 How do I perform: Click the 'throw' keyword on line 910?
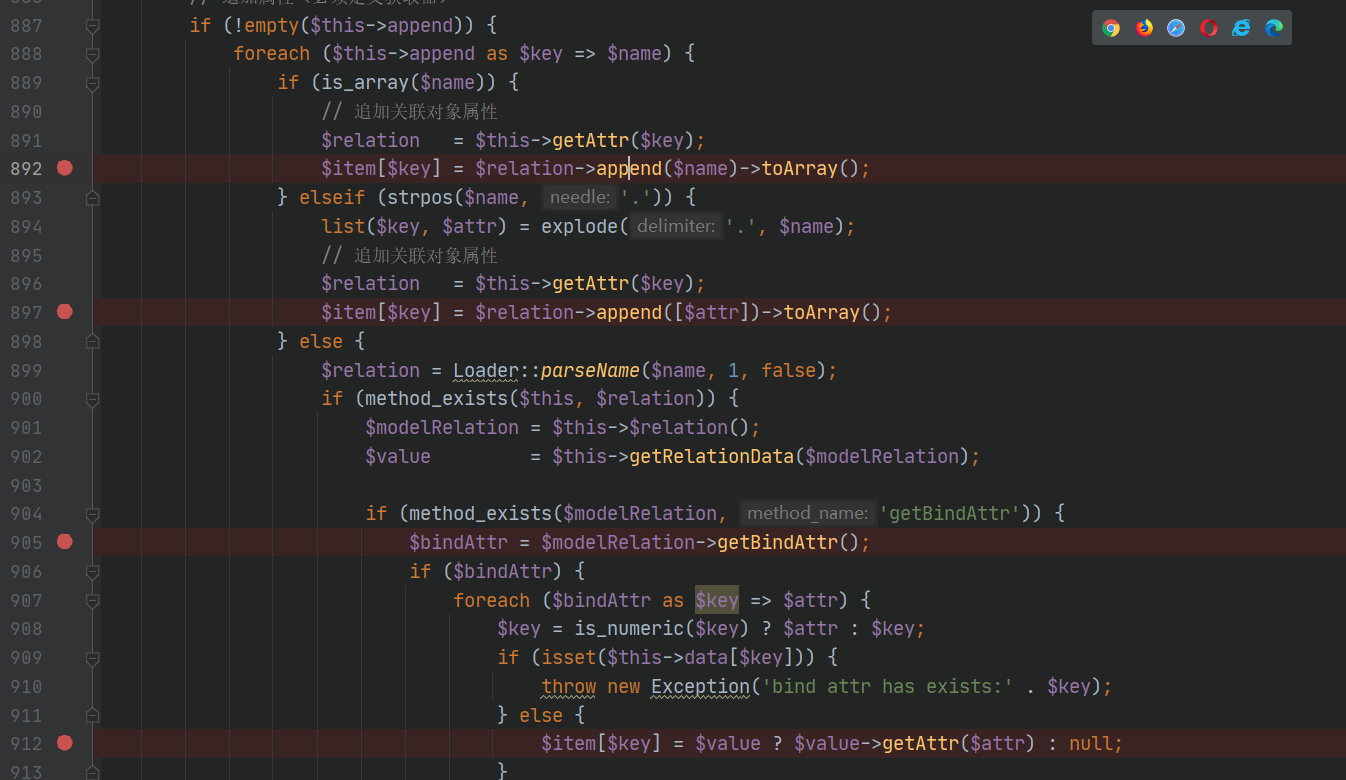pyautogui.click(x=568, y=686)
